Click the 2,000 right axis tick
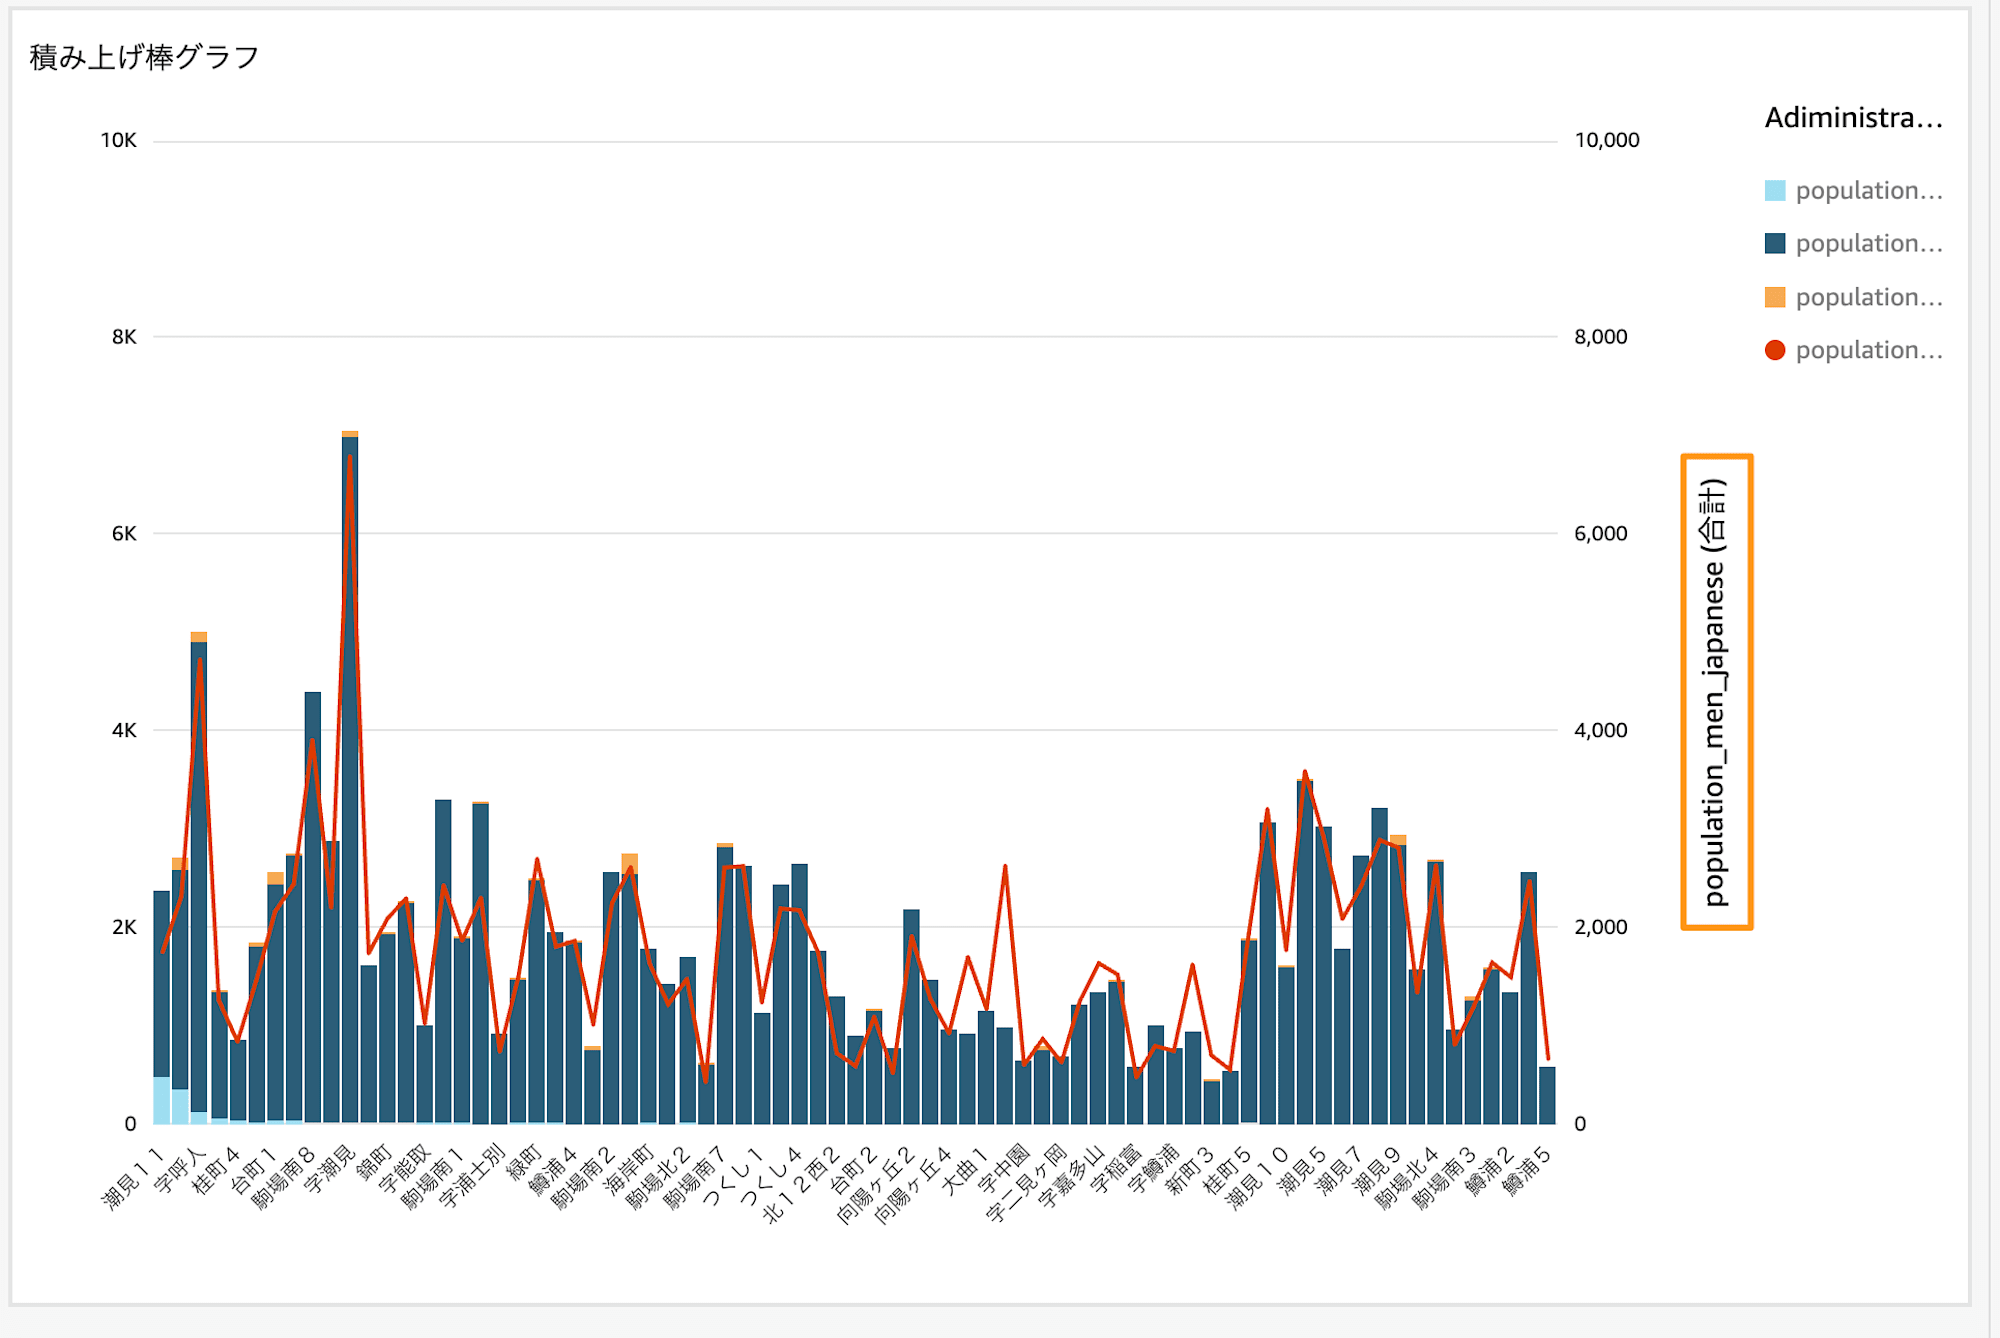 [x=1601, y=927]
